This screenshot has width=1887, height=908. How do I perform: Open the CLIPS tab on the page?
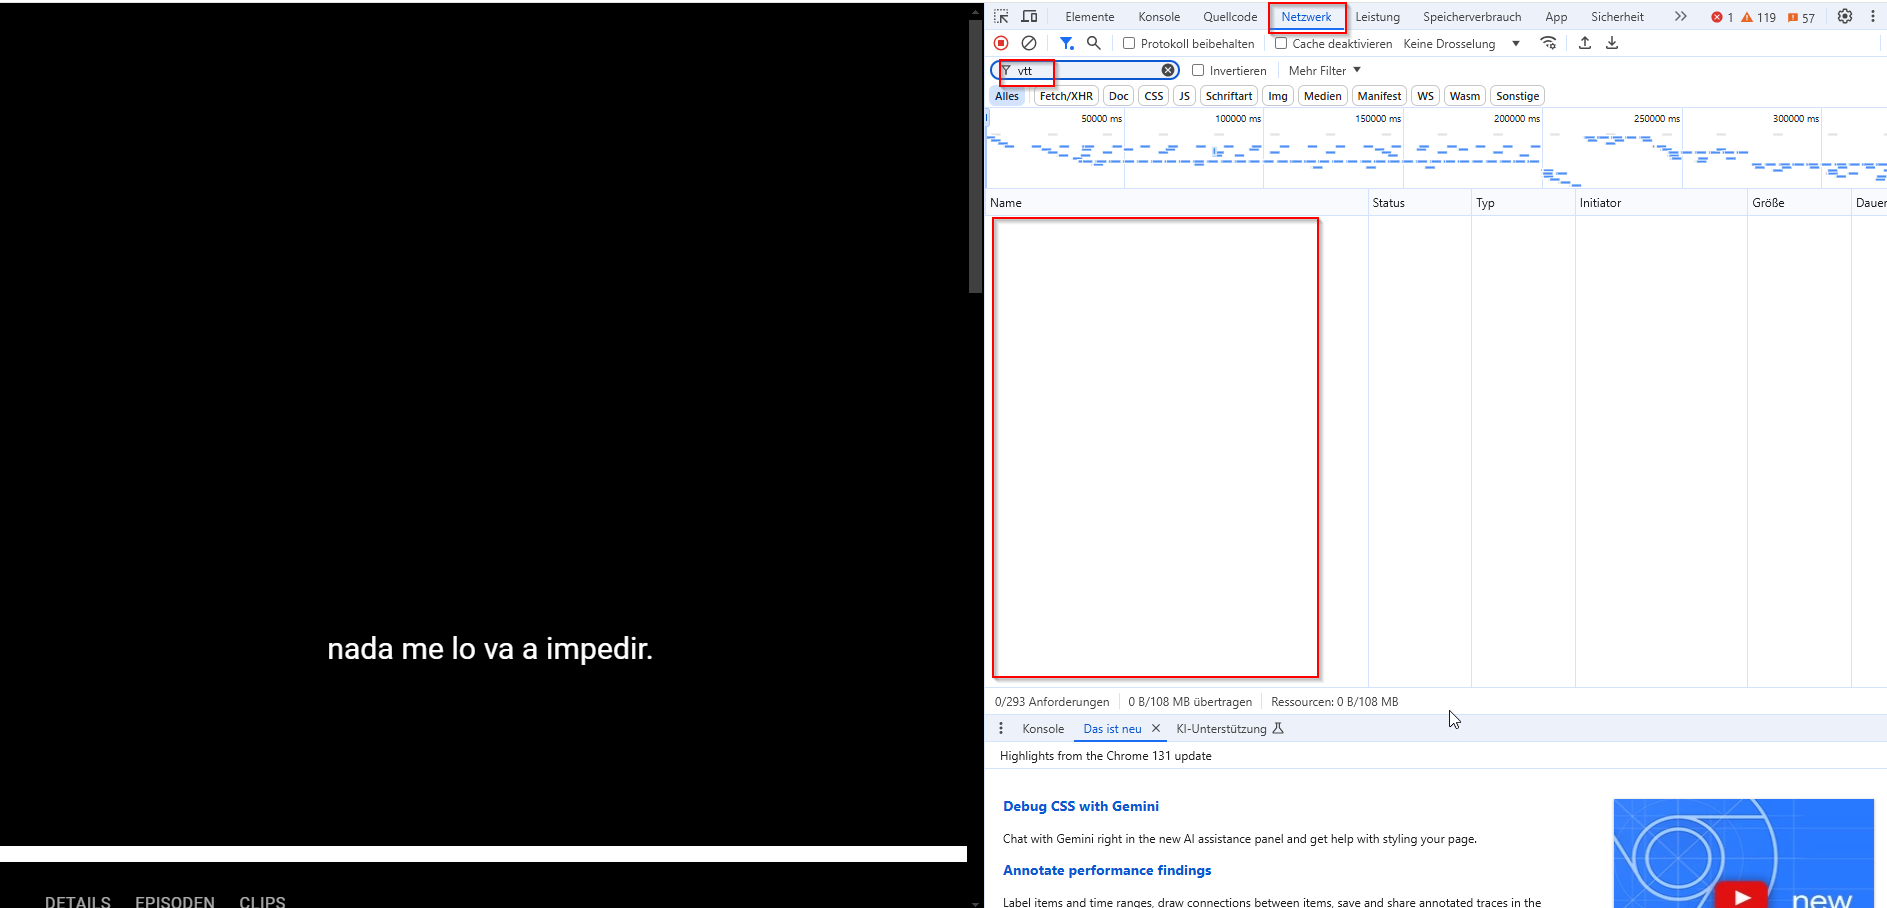(262, 901)
